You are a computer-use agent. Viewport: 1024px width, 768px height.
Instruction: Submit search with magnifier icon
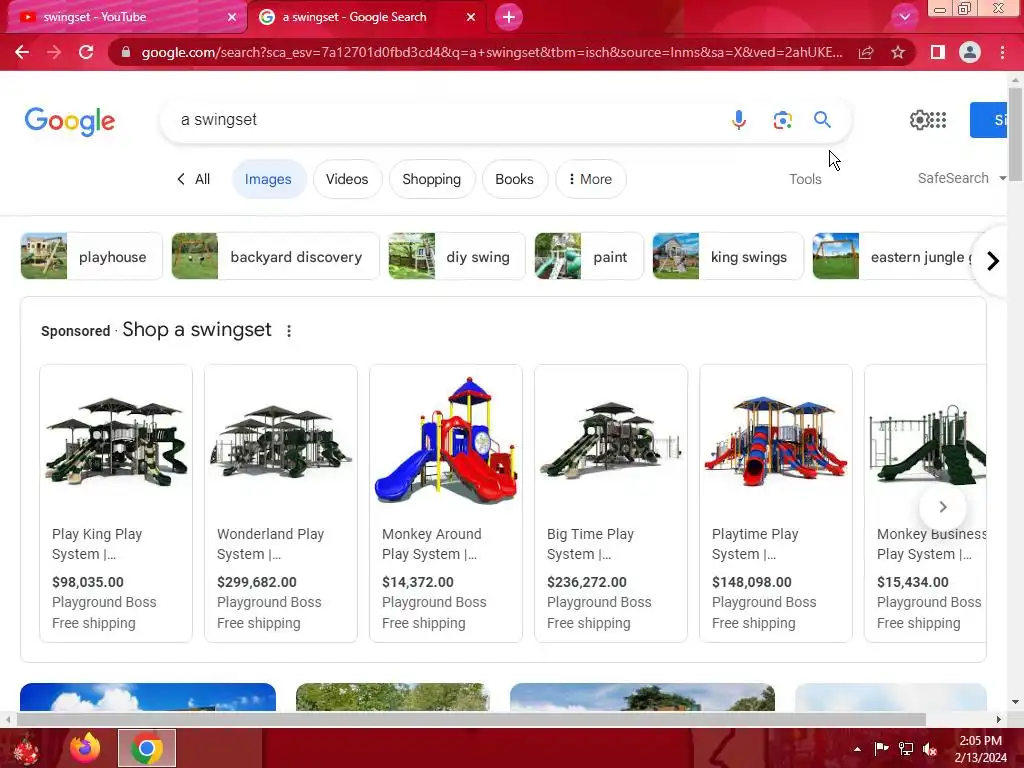click(x=822, y=120)
